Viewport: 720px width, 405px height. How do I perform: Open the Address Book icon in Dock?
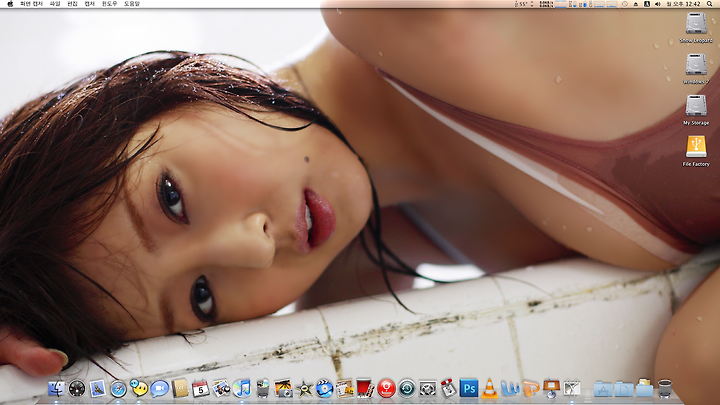click(180, 389)
